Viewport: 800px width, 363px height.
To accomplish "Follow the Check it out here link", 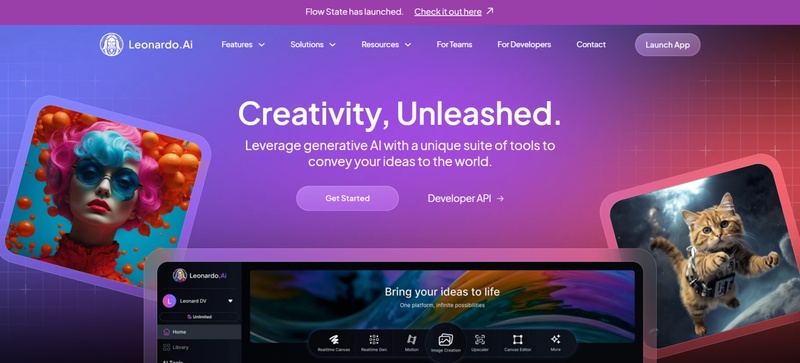I will tap(448, 11).
